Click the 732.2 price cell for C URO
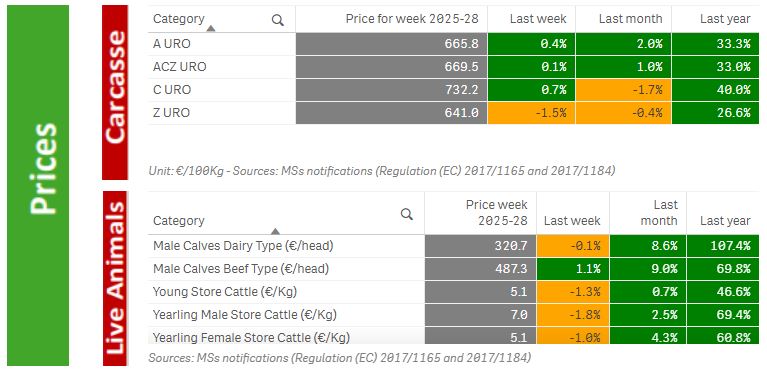The width and height of the screenshot is (767, 371). pyautogui.click(x=391, y=90)
